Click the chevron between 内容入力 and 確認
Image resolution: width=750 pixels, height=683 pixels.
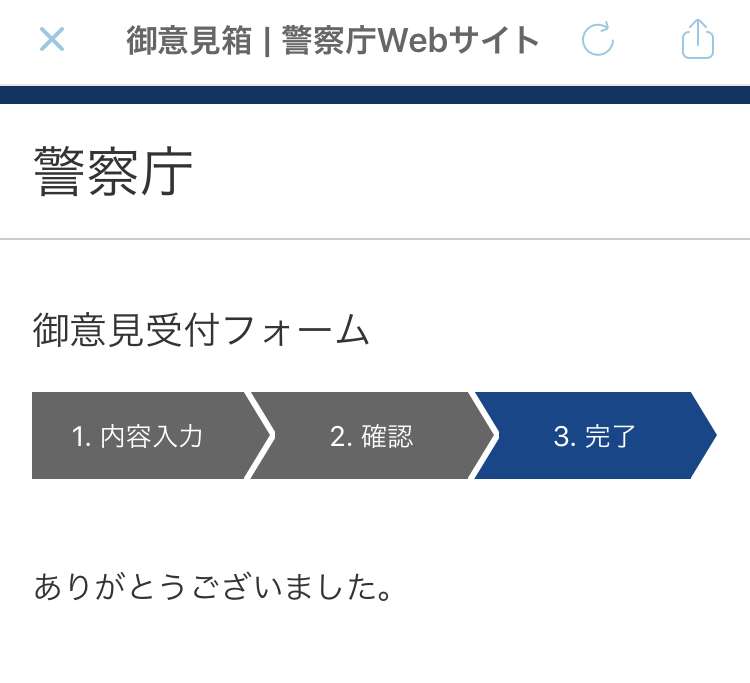[260, 436]
